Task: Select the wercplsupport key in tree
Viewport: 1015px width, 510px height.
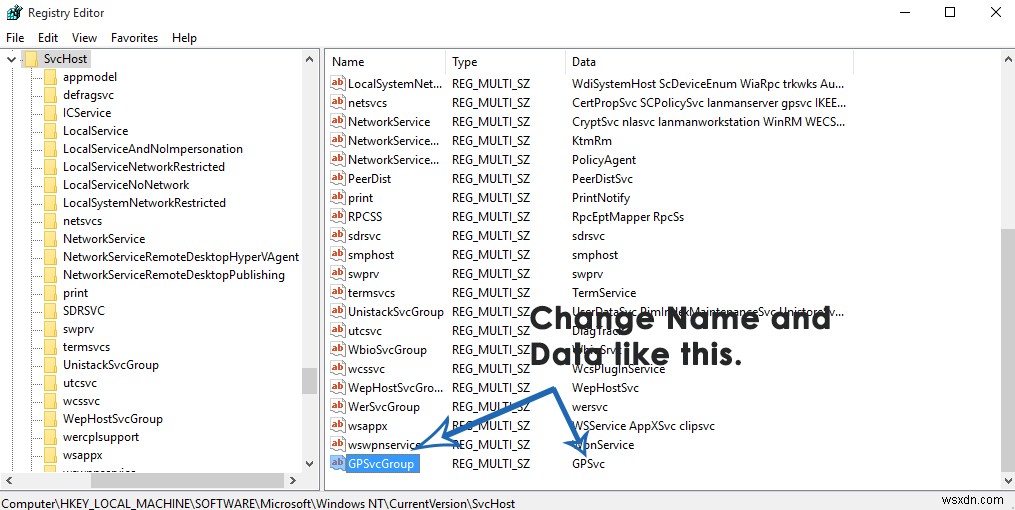Action: click(x=101, y=437)
